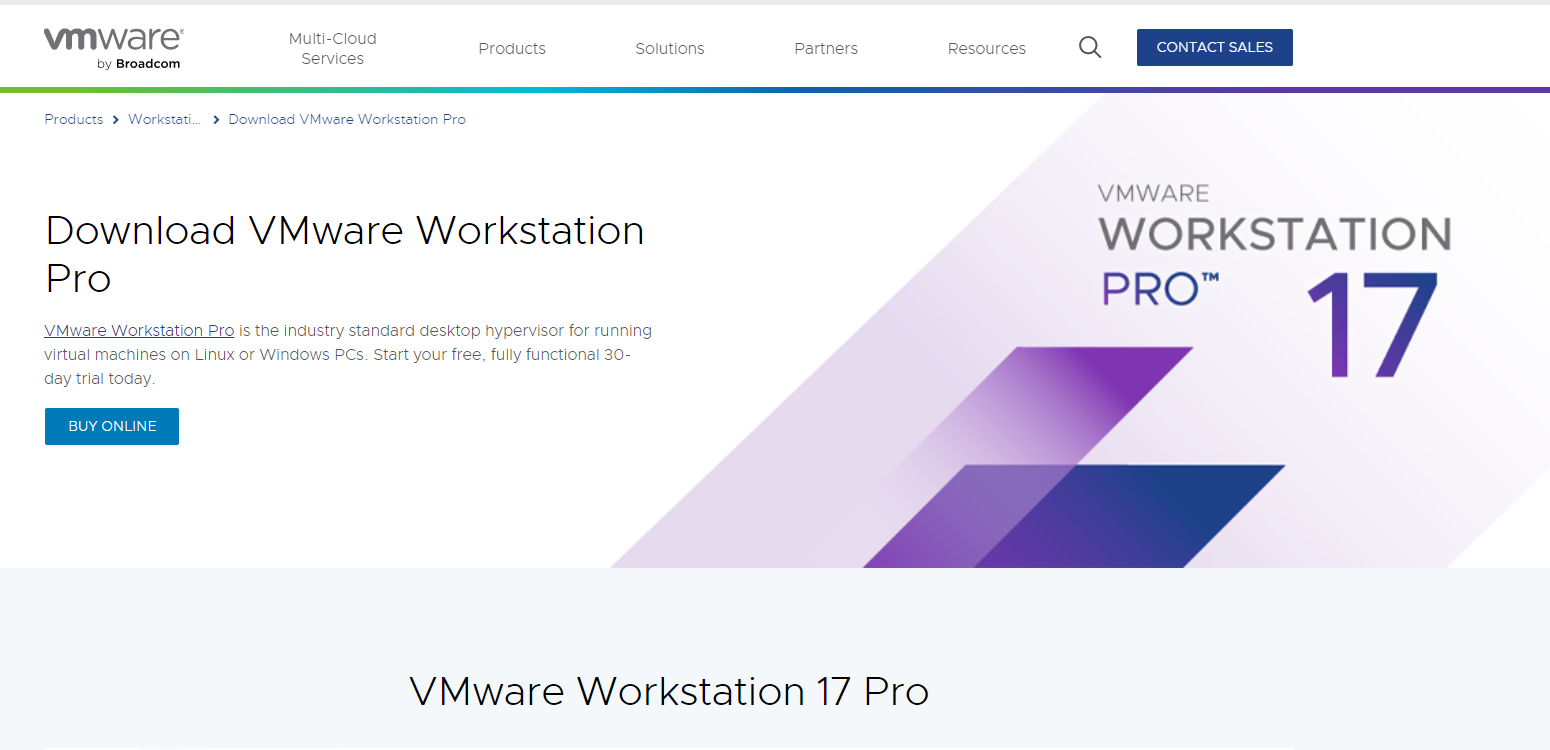Viewport: 1550px width, 750px height.
Task: Click the VMware Workstation 17 Pro section title
Action: click(669, 691)
